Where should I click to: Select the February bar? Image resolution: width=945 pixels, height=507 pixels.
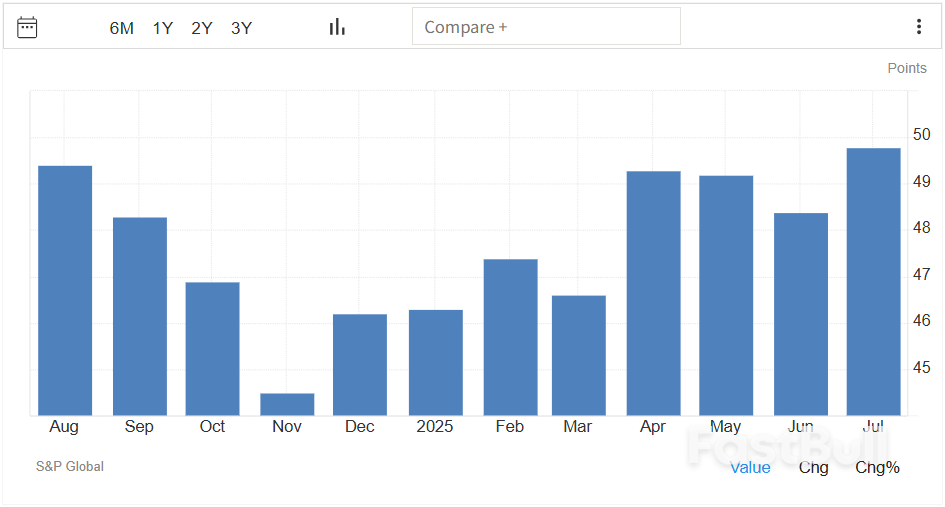click(x=510, y=337)
